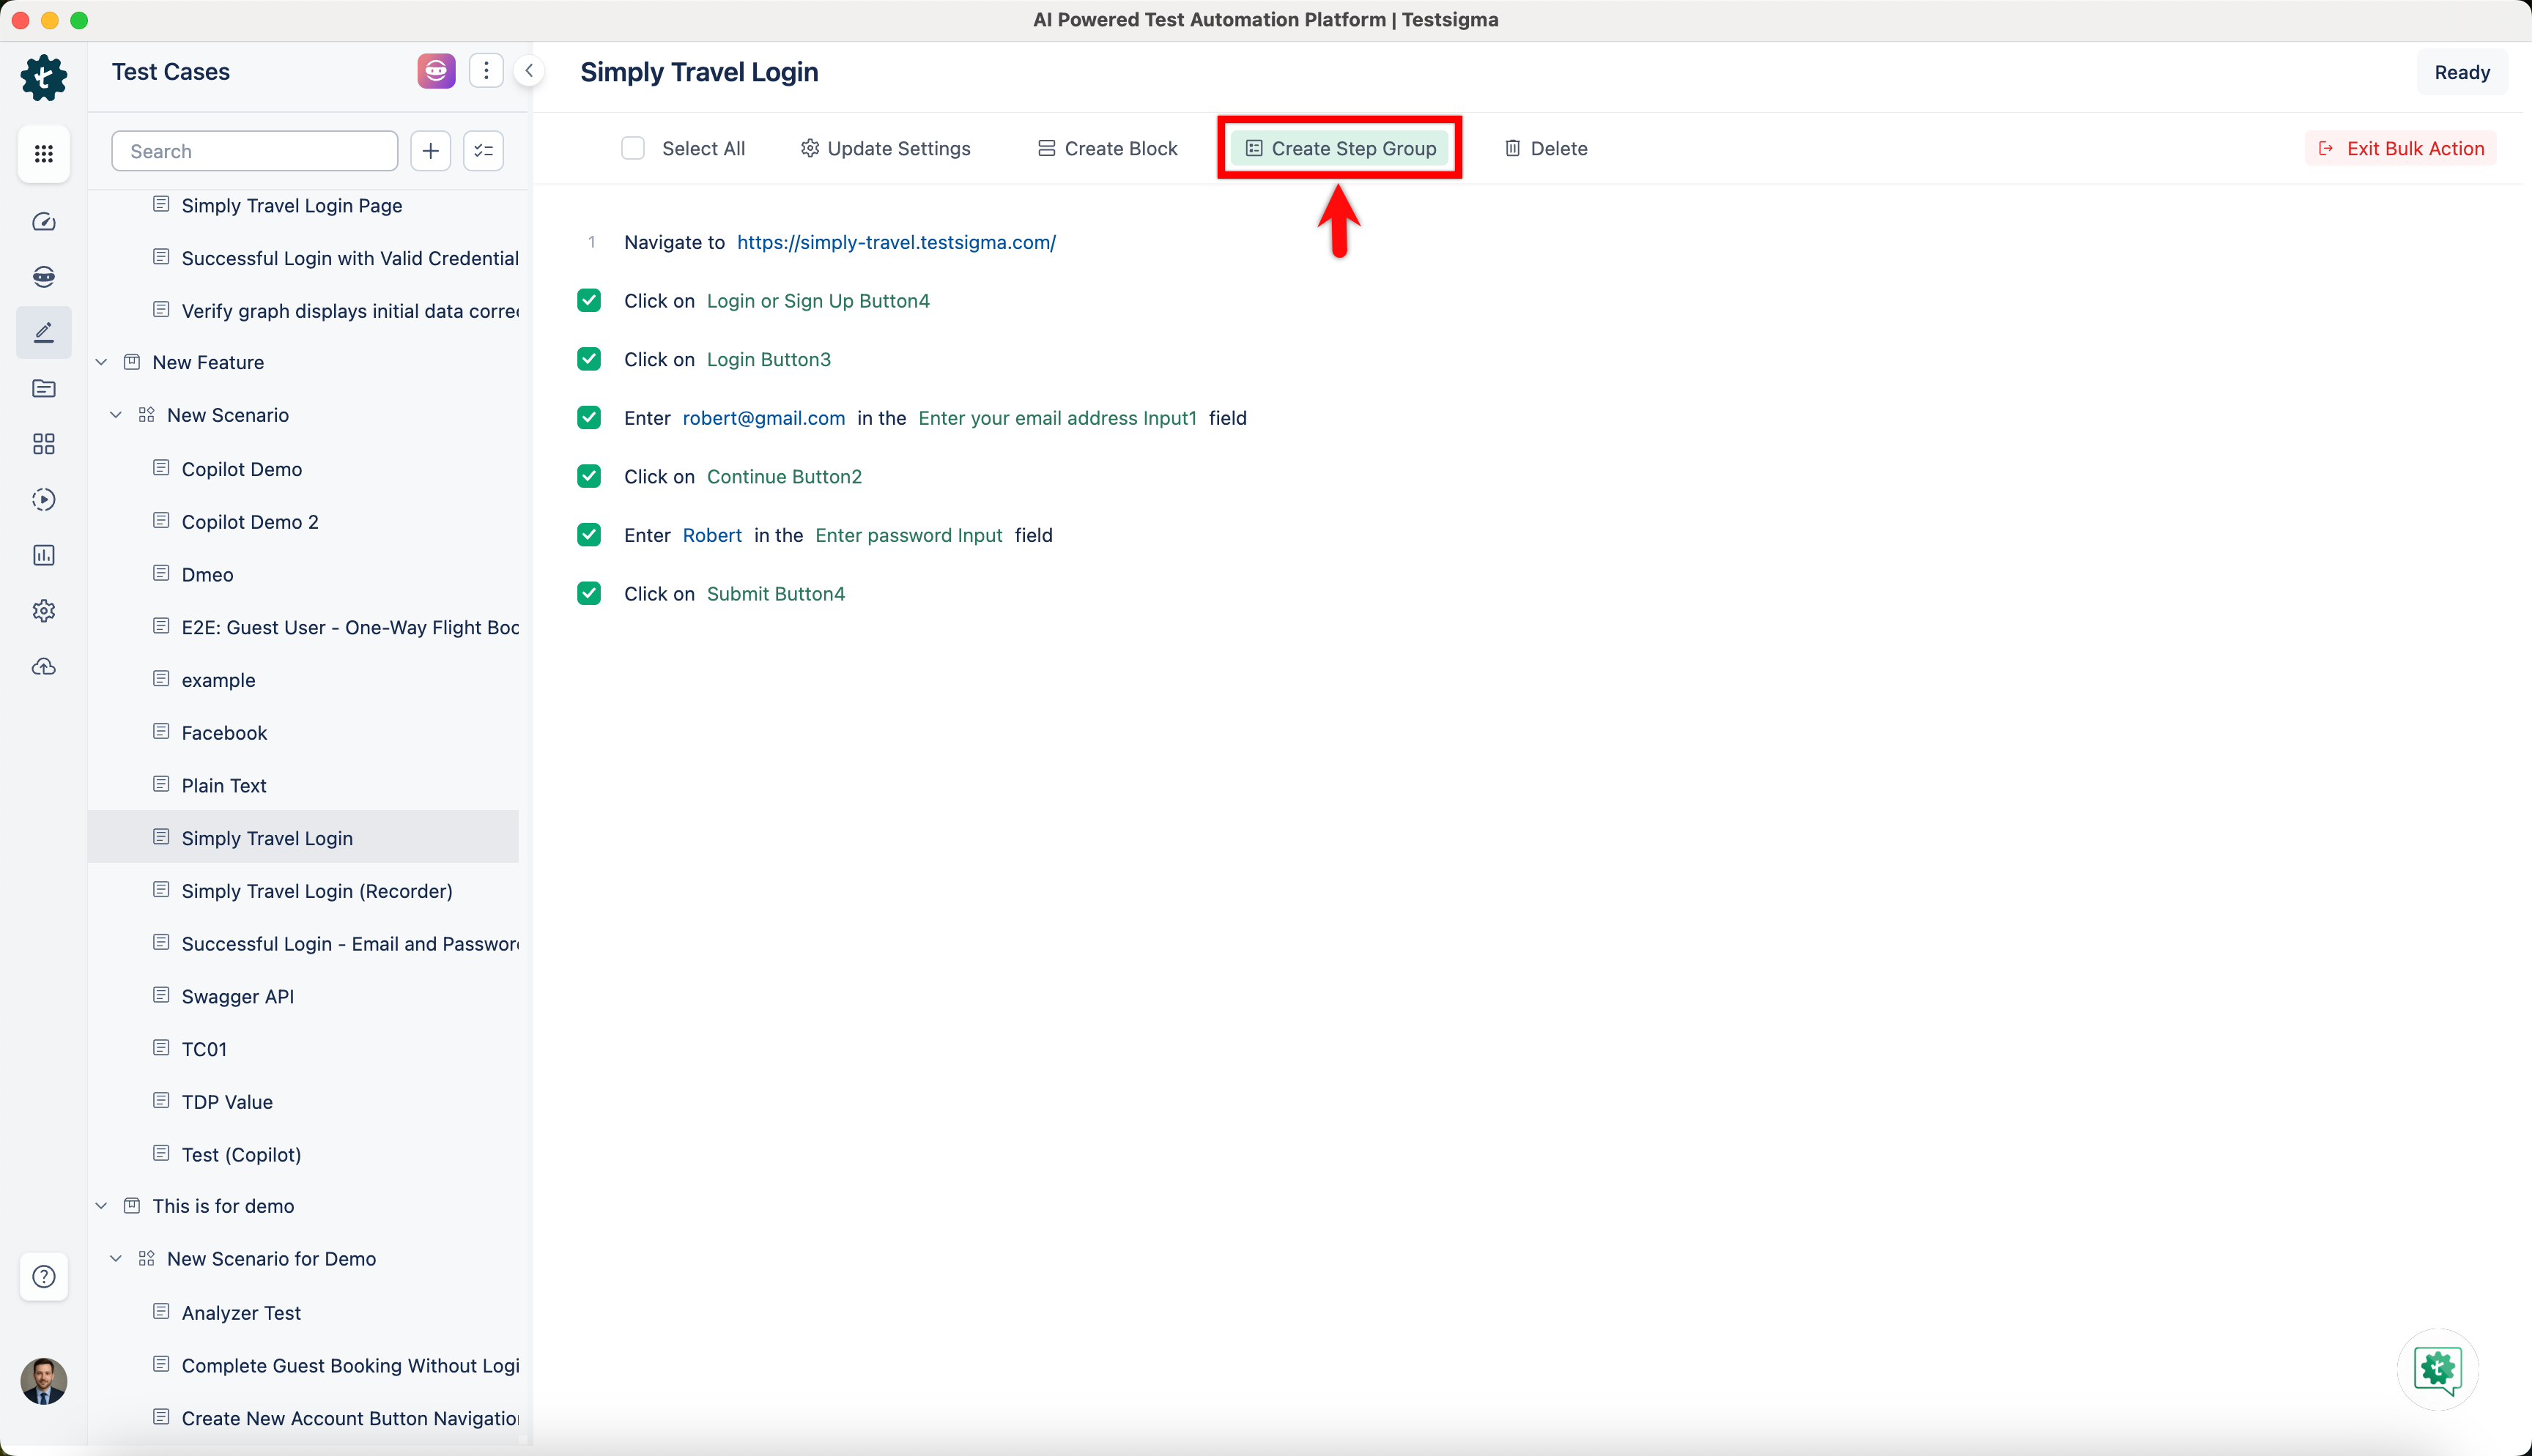This screenshot has height=1456, width=2532.
Task: Collapse the test cases side panel
Action: [529, 71]
